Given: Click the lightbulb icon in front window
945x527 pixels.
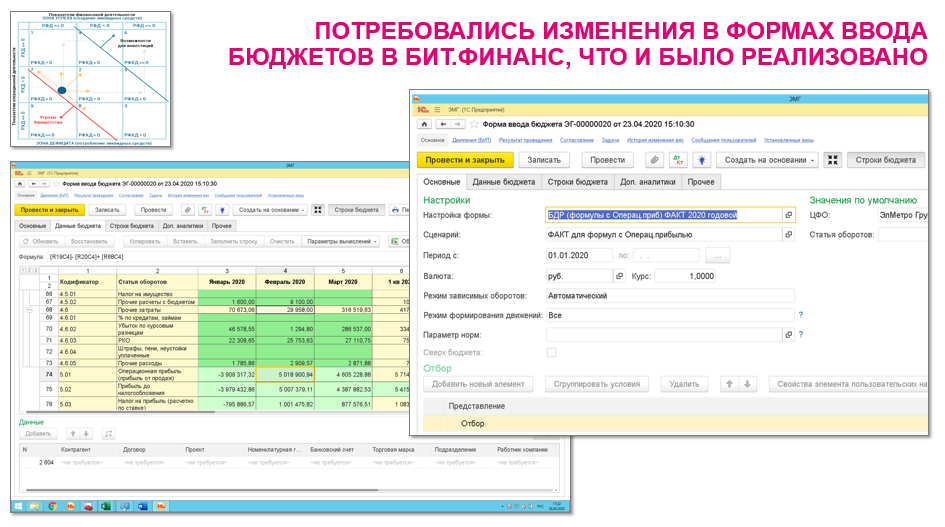Looking at the screenshot, I should pos(702,160).
